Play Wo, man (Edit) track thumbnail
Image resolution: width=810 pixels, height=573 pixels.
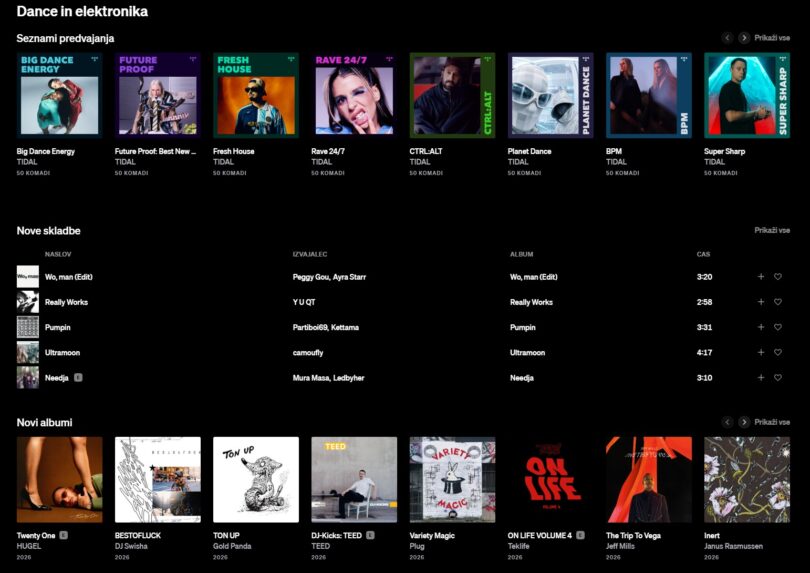[27, 276]
